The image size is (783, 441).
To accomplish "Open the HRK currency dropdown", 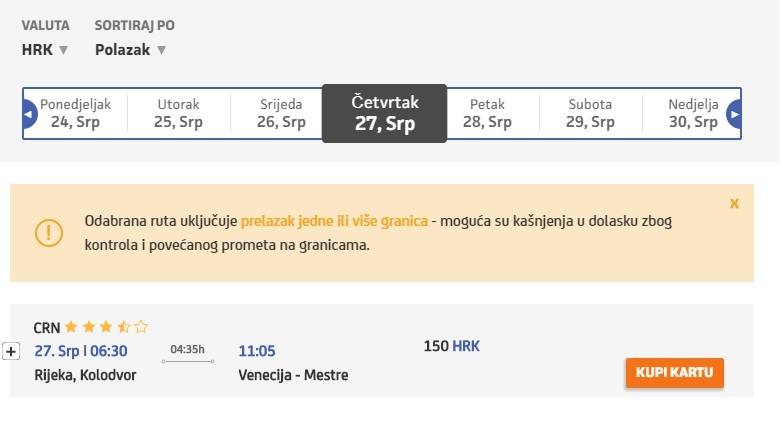I will click(x=45, y=49).
